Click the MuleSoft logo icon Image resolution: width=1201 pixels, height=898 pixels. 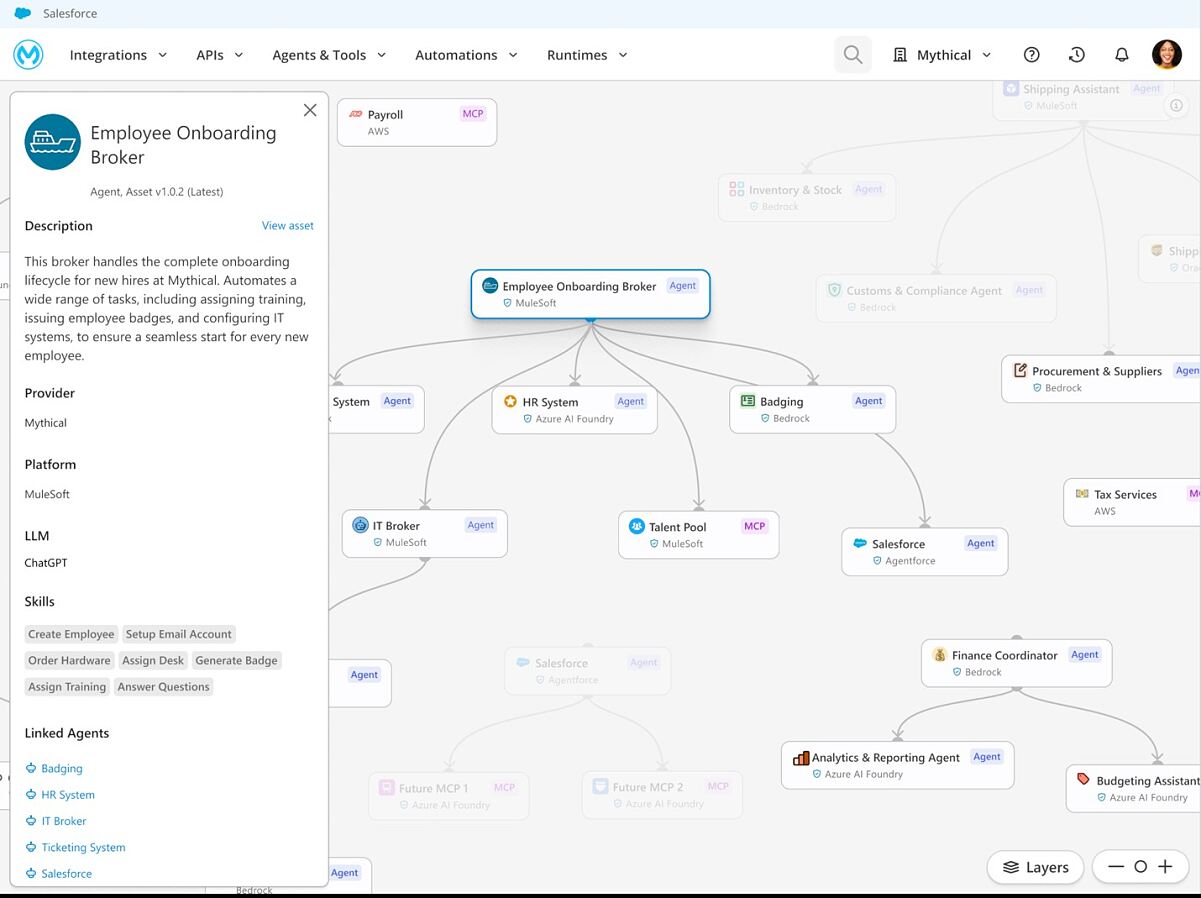pyautogui.click(x=28, y=55)
